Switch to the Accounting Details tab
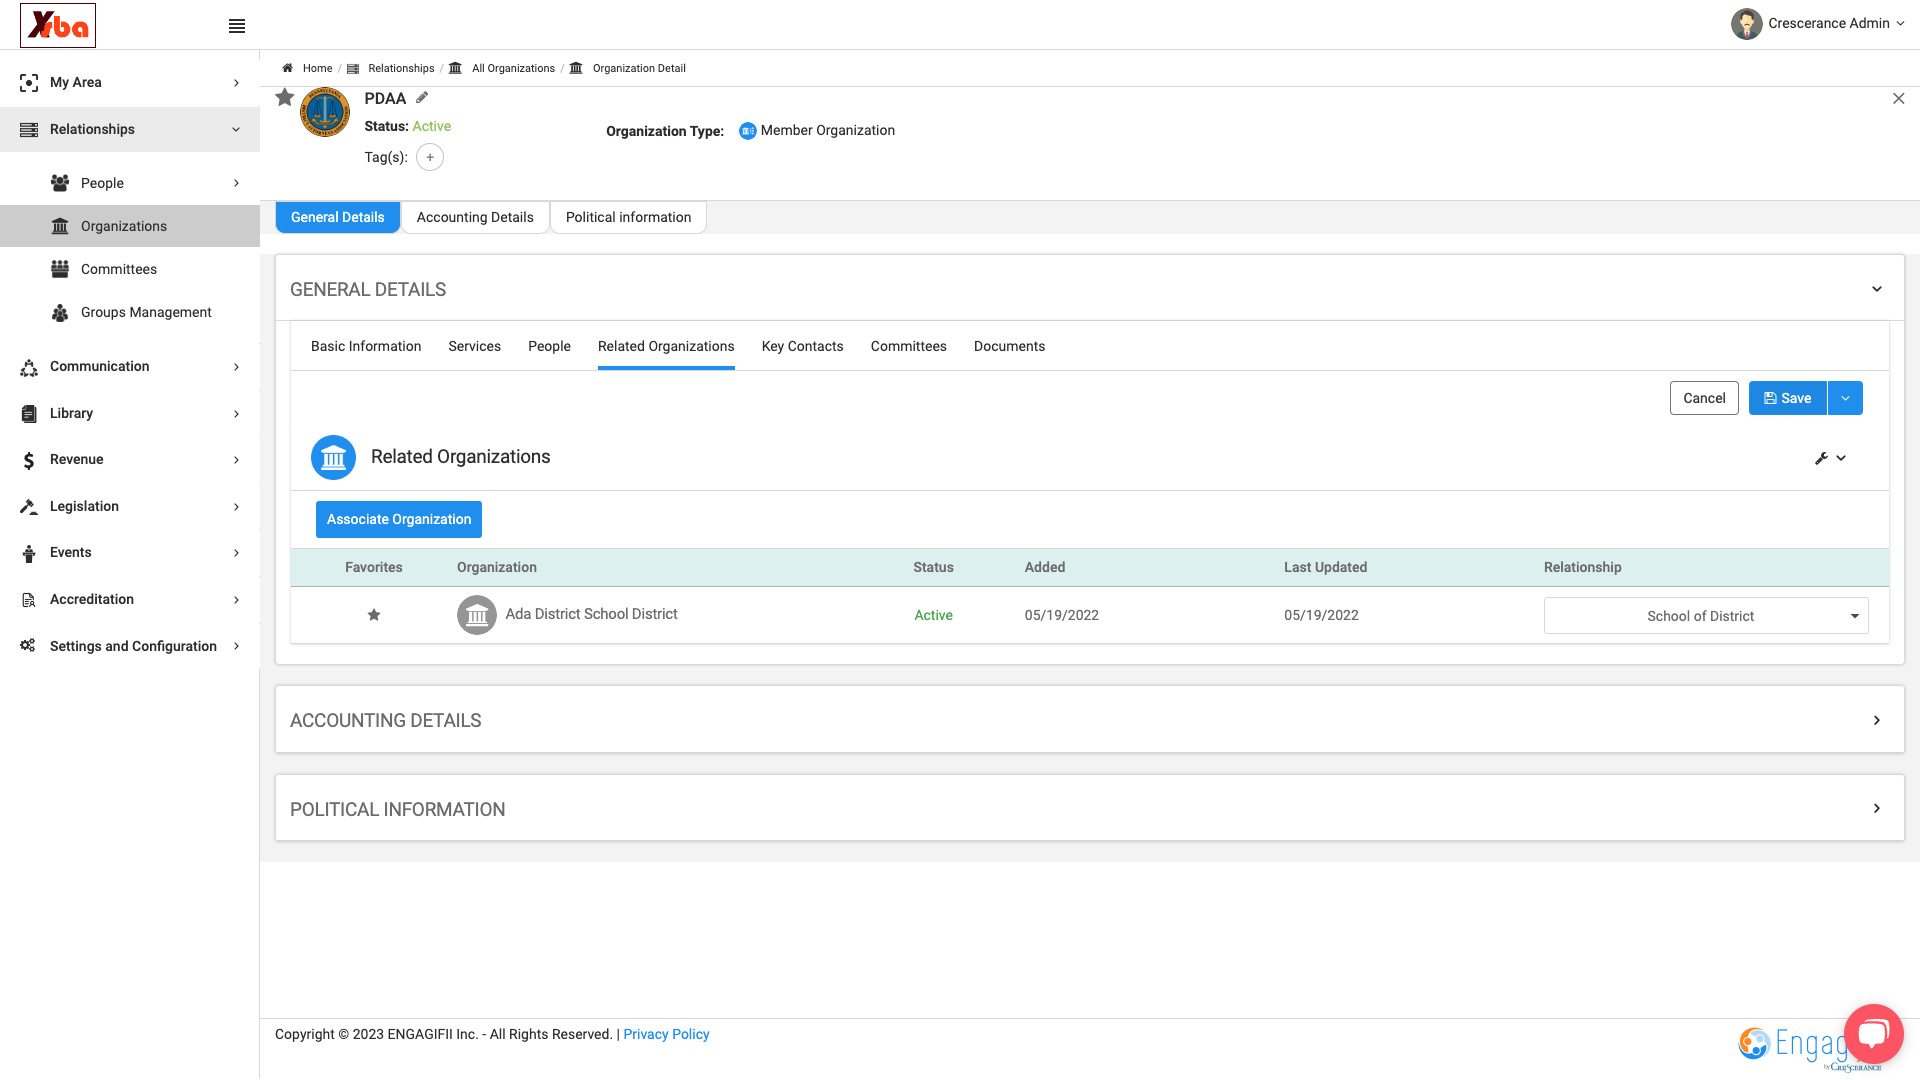The width and height of the screenshot is (1920, 1080). [475, 217]
